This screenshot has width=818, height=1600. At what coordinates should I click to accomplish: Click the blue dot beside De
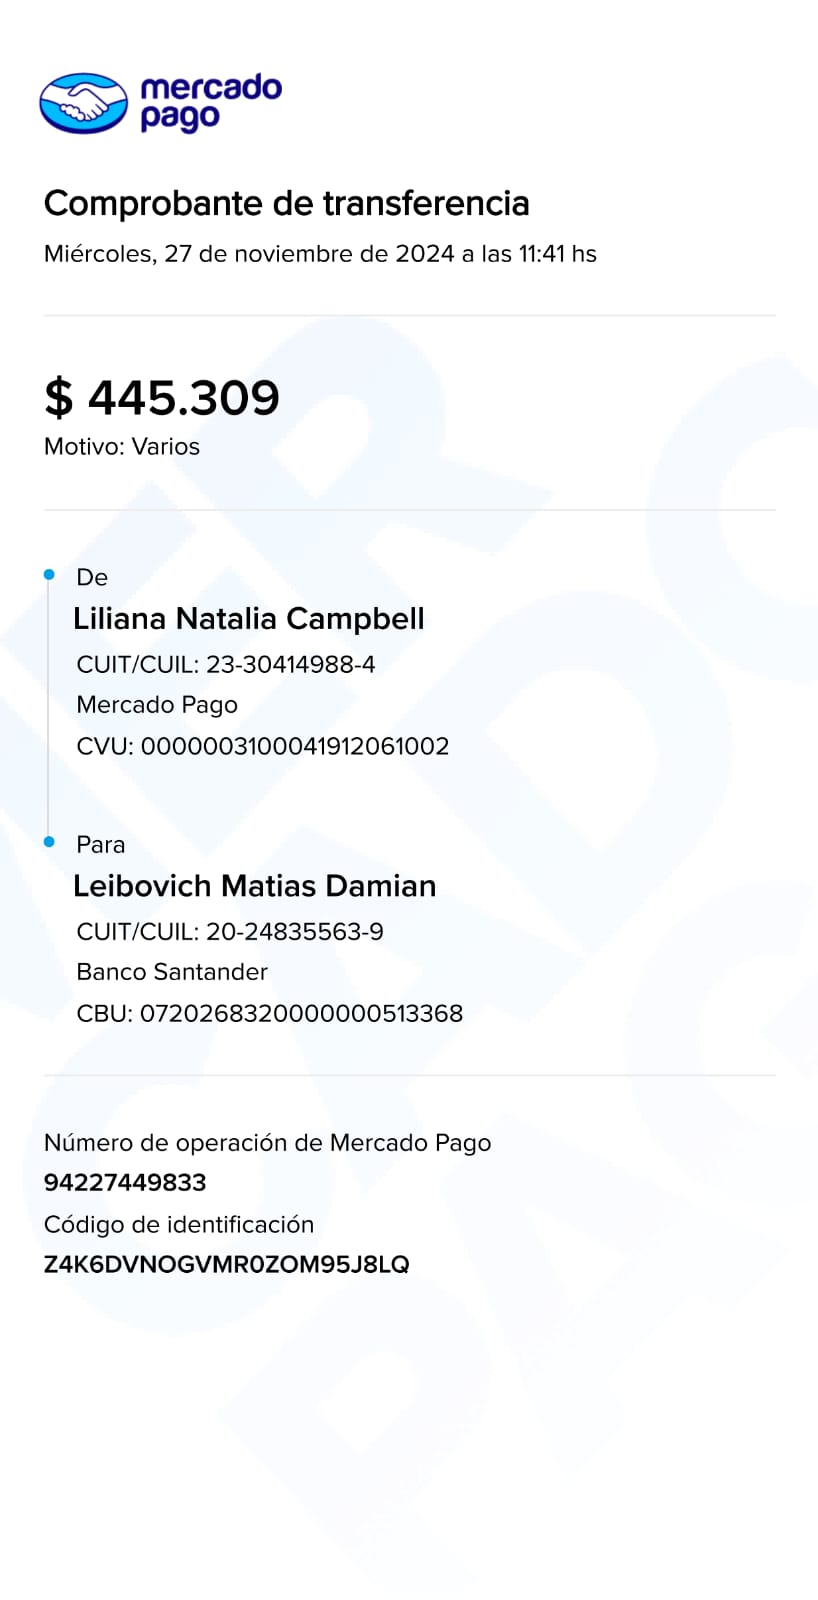[x=49, y=575]
